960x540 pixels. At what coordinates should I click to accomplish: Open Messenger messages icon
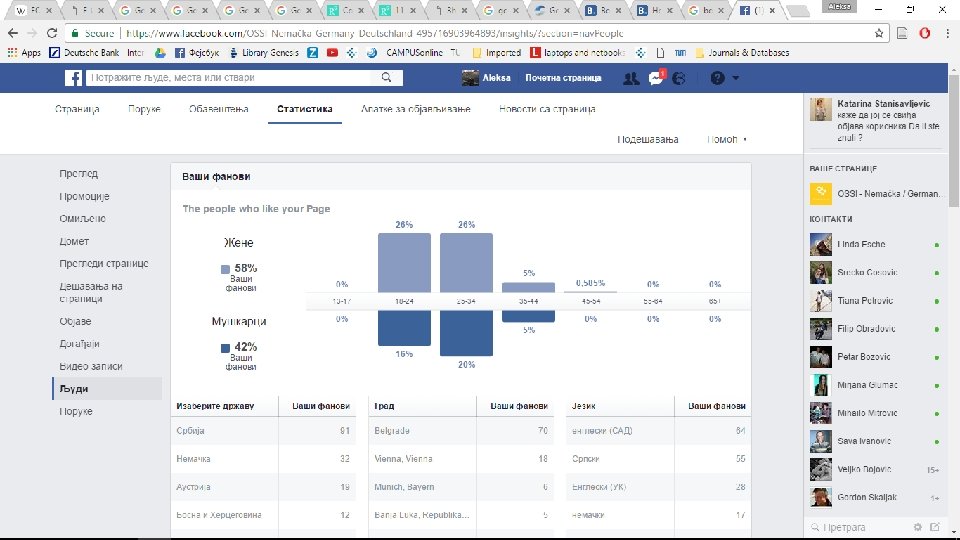pos(656,78)
